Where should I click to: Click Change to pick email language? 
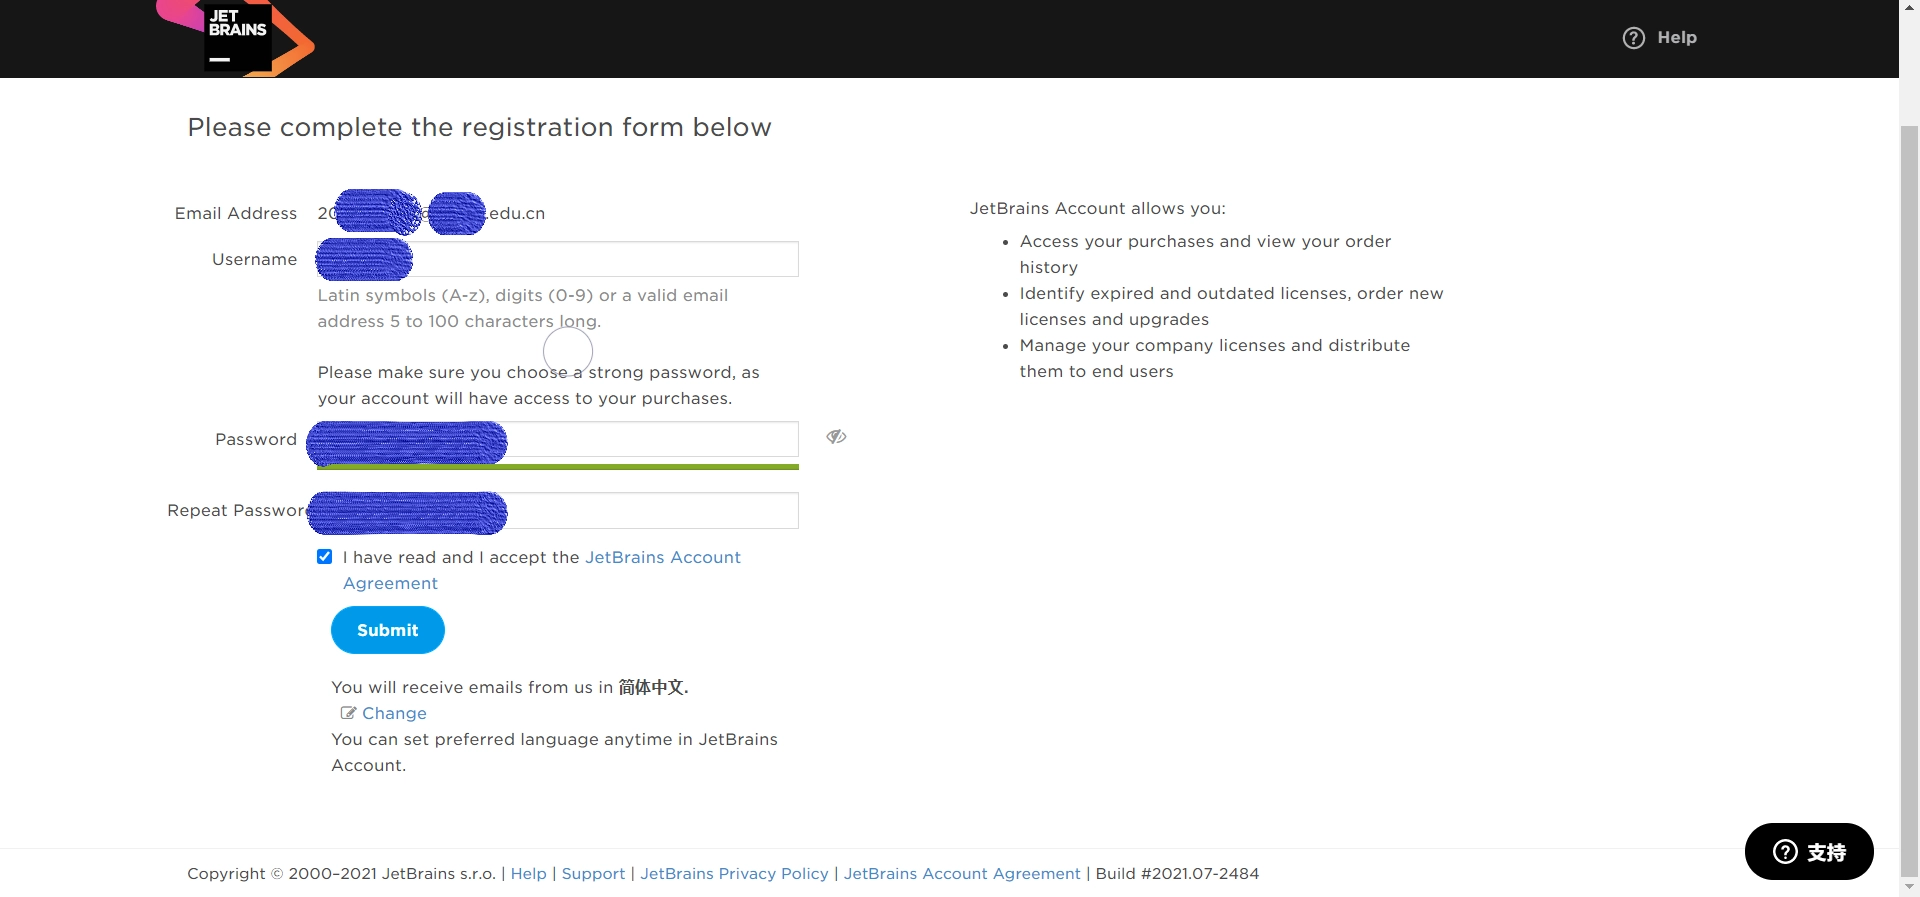click(394, 713)
